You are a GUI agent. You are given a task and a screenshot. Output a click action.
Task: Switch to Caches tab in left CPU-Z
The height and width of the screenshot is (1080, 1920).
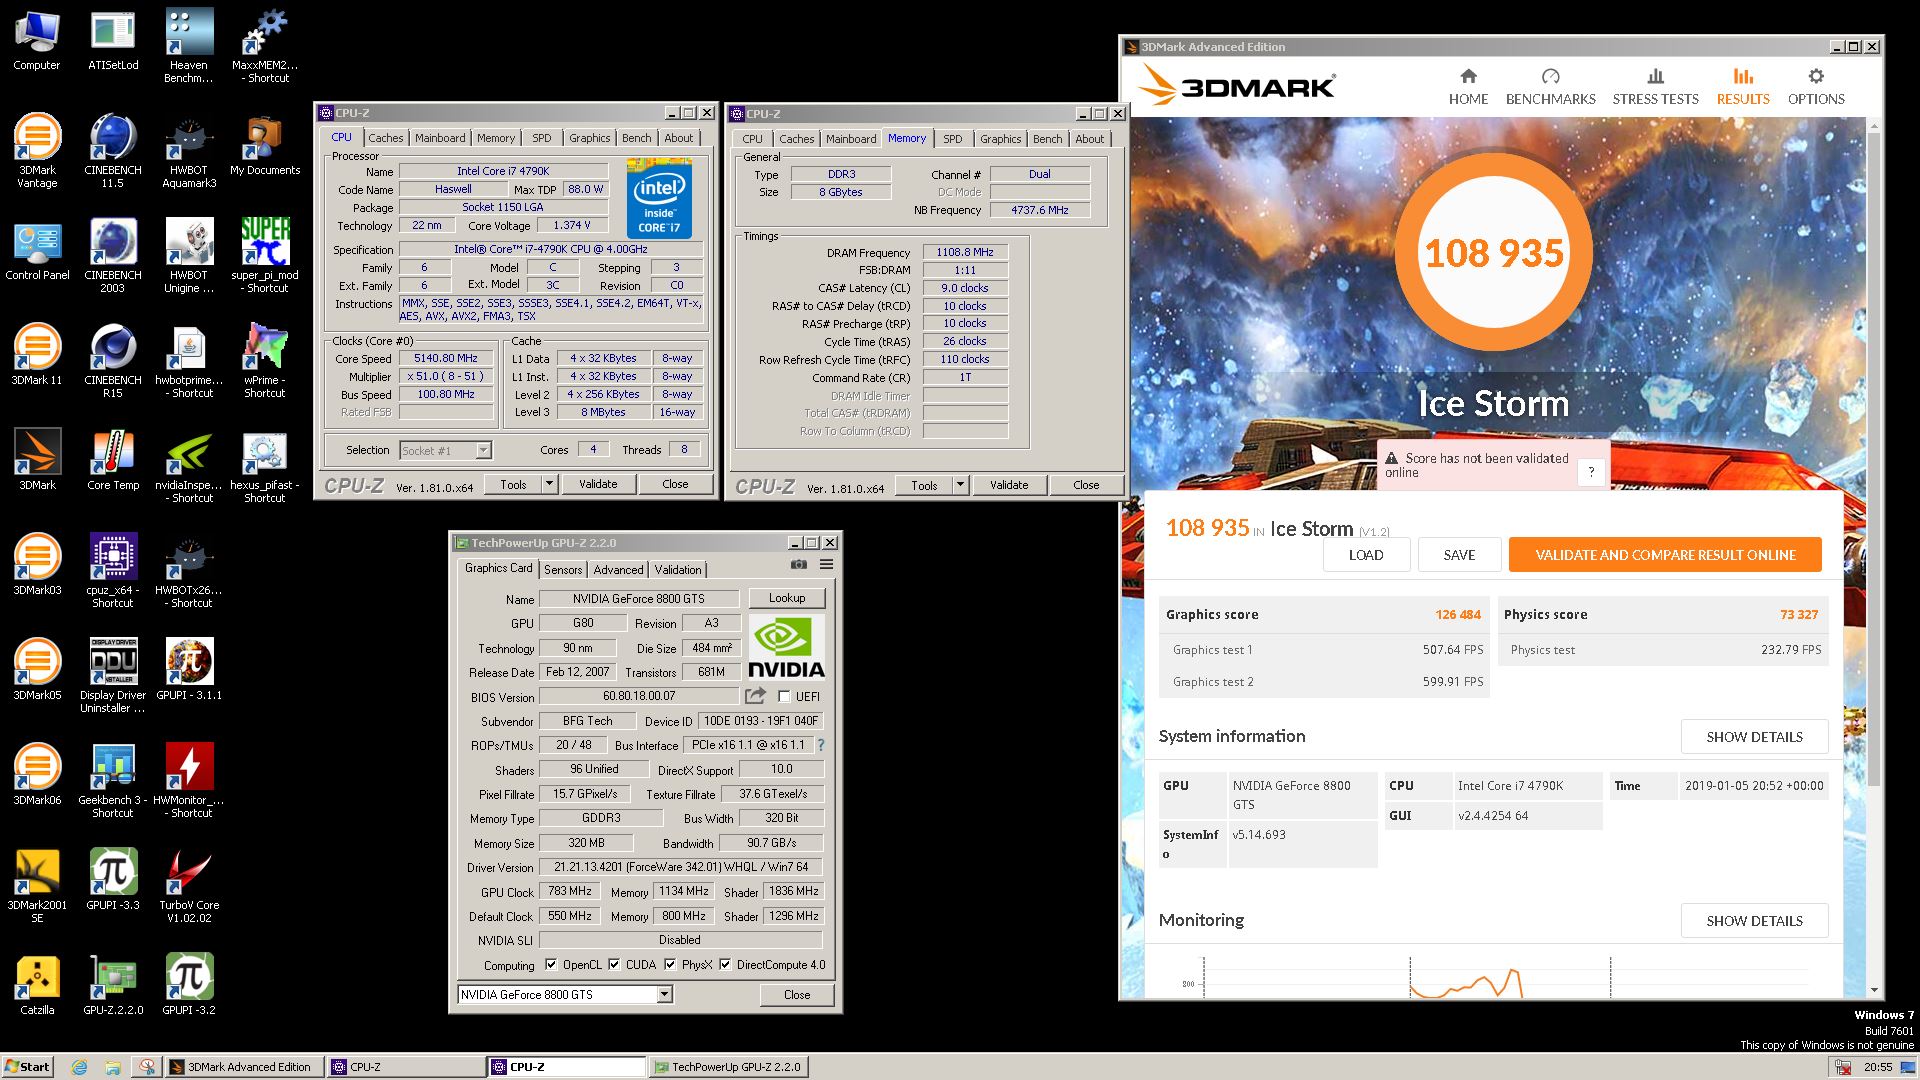pos(385,138)
